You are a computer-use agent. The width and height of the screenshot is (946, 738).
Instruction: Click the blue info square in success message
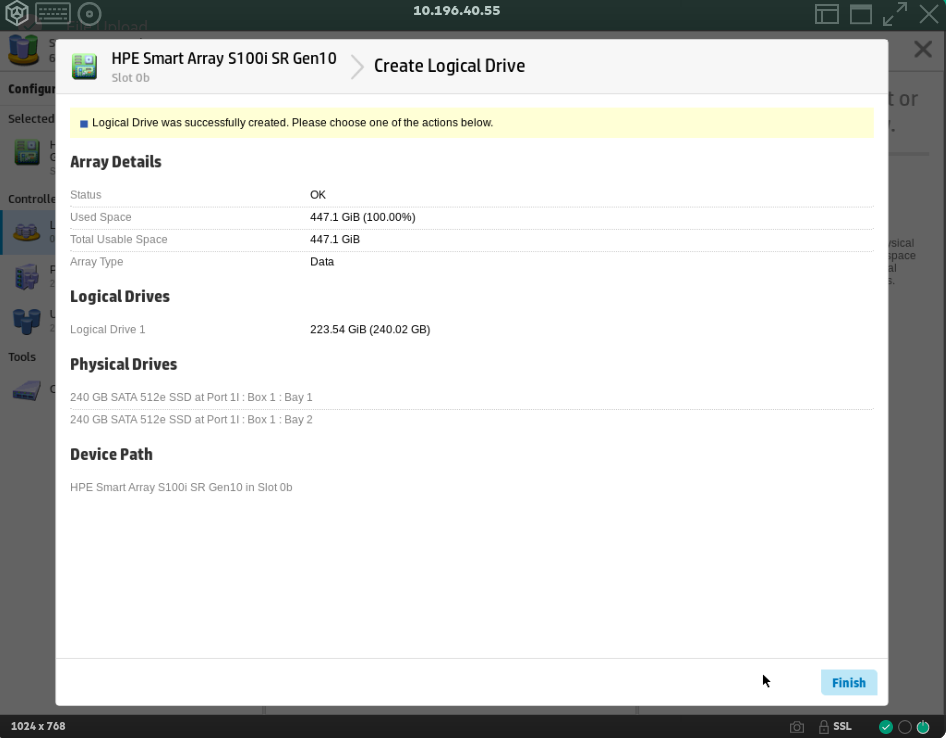click(x=84, y=124)
